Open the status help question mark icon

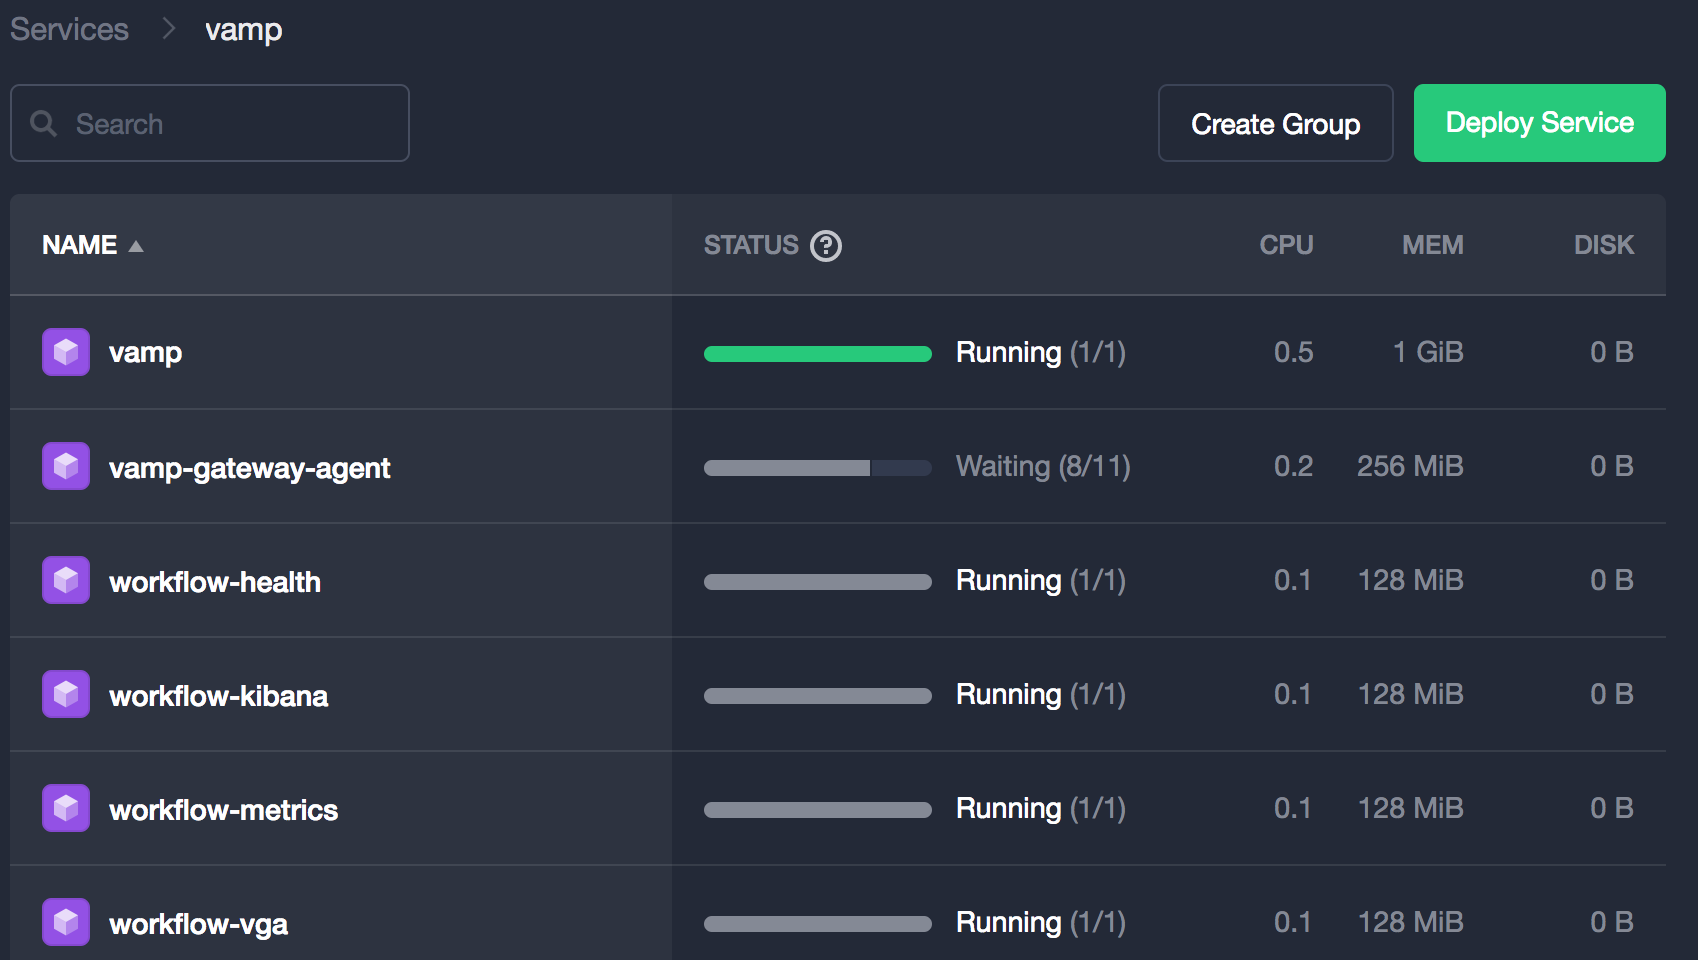pyautogui.click(x=826, y=245)
